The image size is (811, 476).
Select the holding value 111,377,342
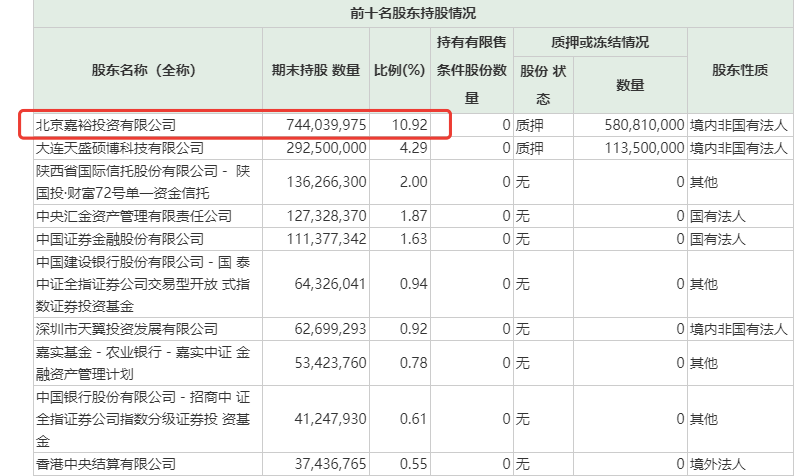click(x=326, y=239)
